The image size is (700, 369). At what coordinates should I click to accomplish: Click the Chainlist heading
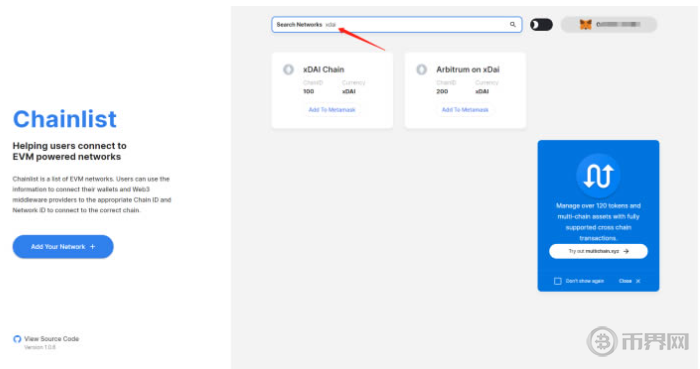(x=65, y=119)
